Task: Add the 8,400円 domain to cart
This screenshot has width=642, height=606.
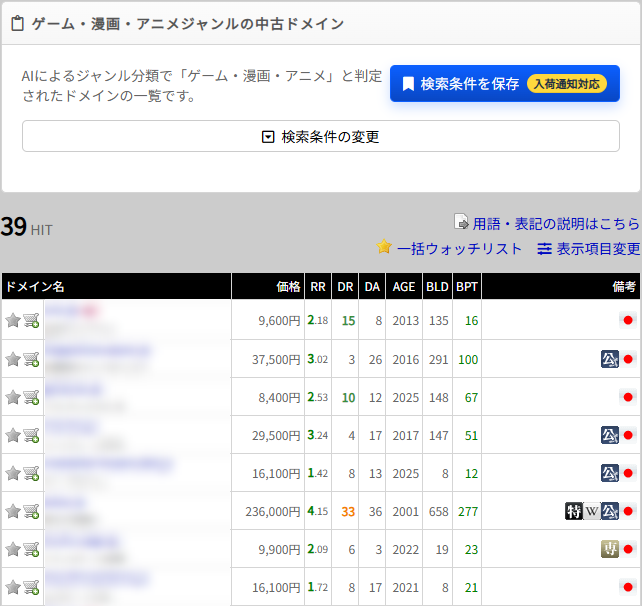Action: click(x=31, y=397)
